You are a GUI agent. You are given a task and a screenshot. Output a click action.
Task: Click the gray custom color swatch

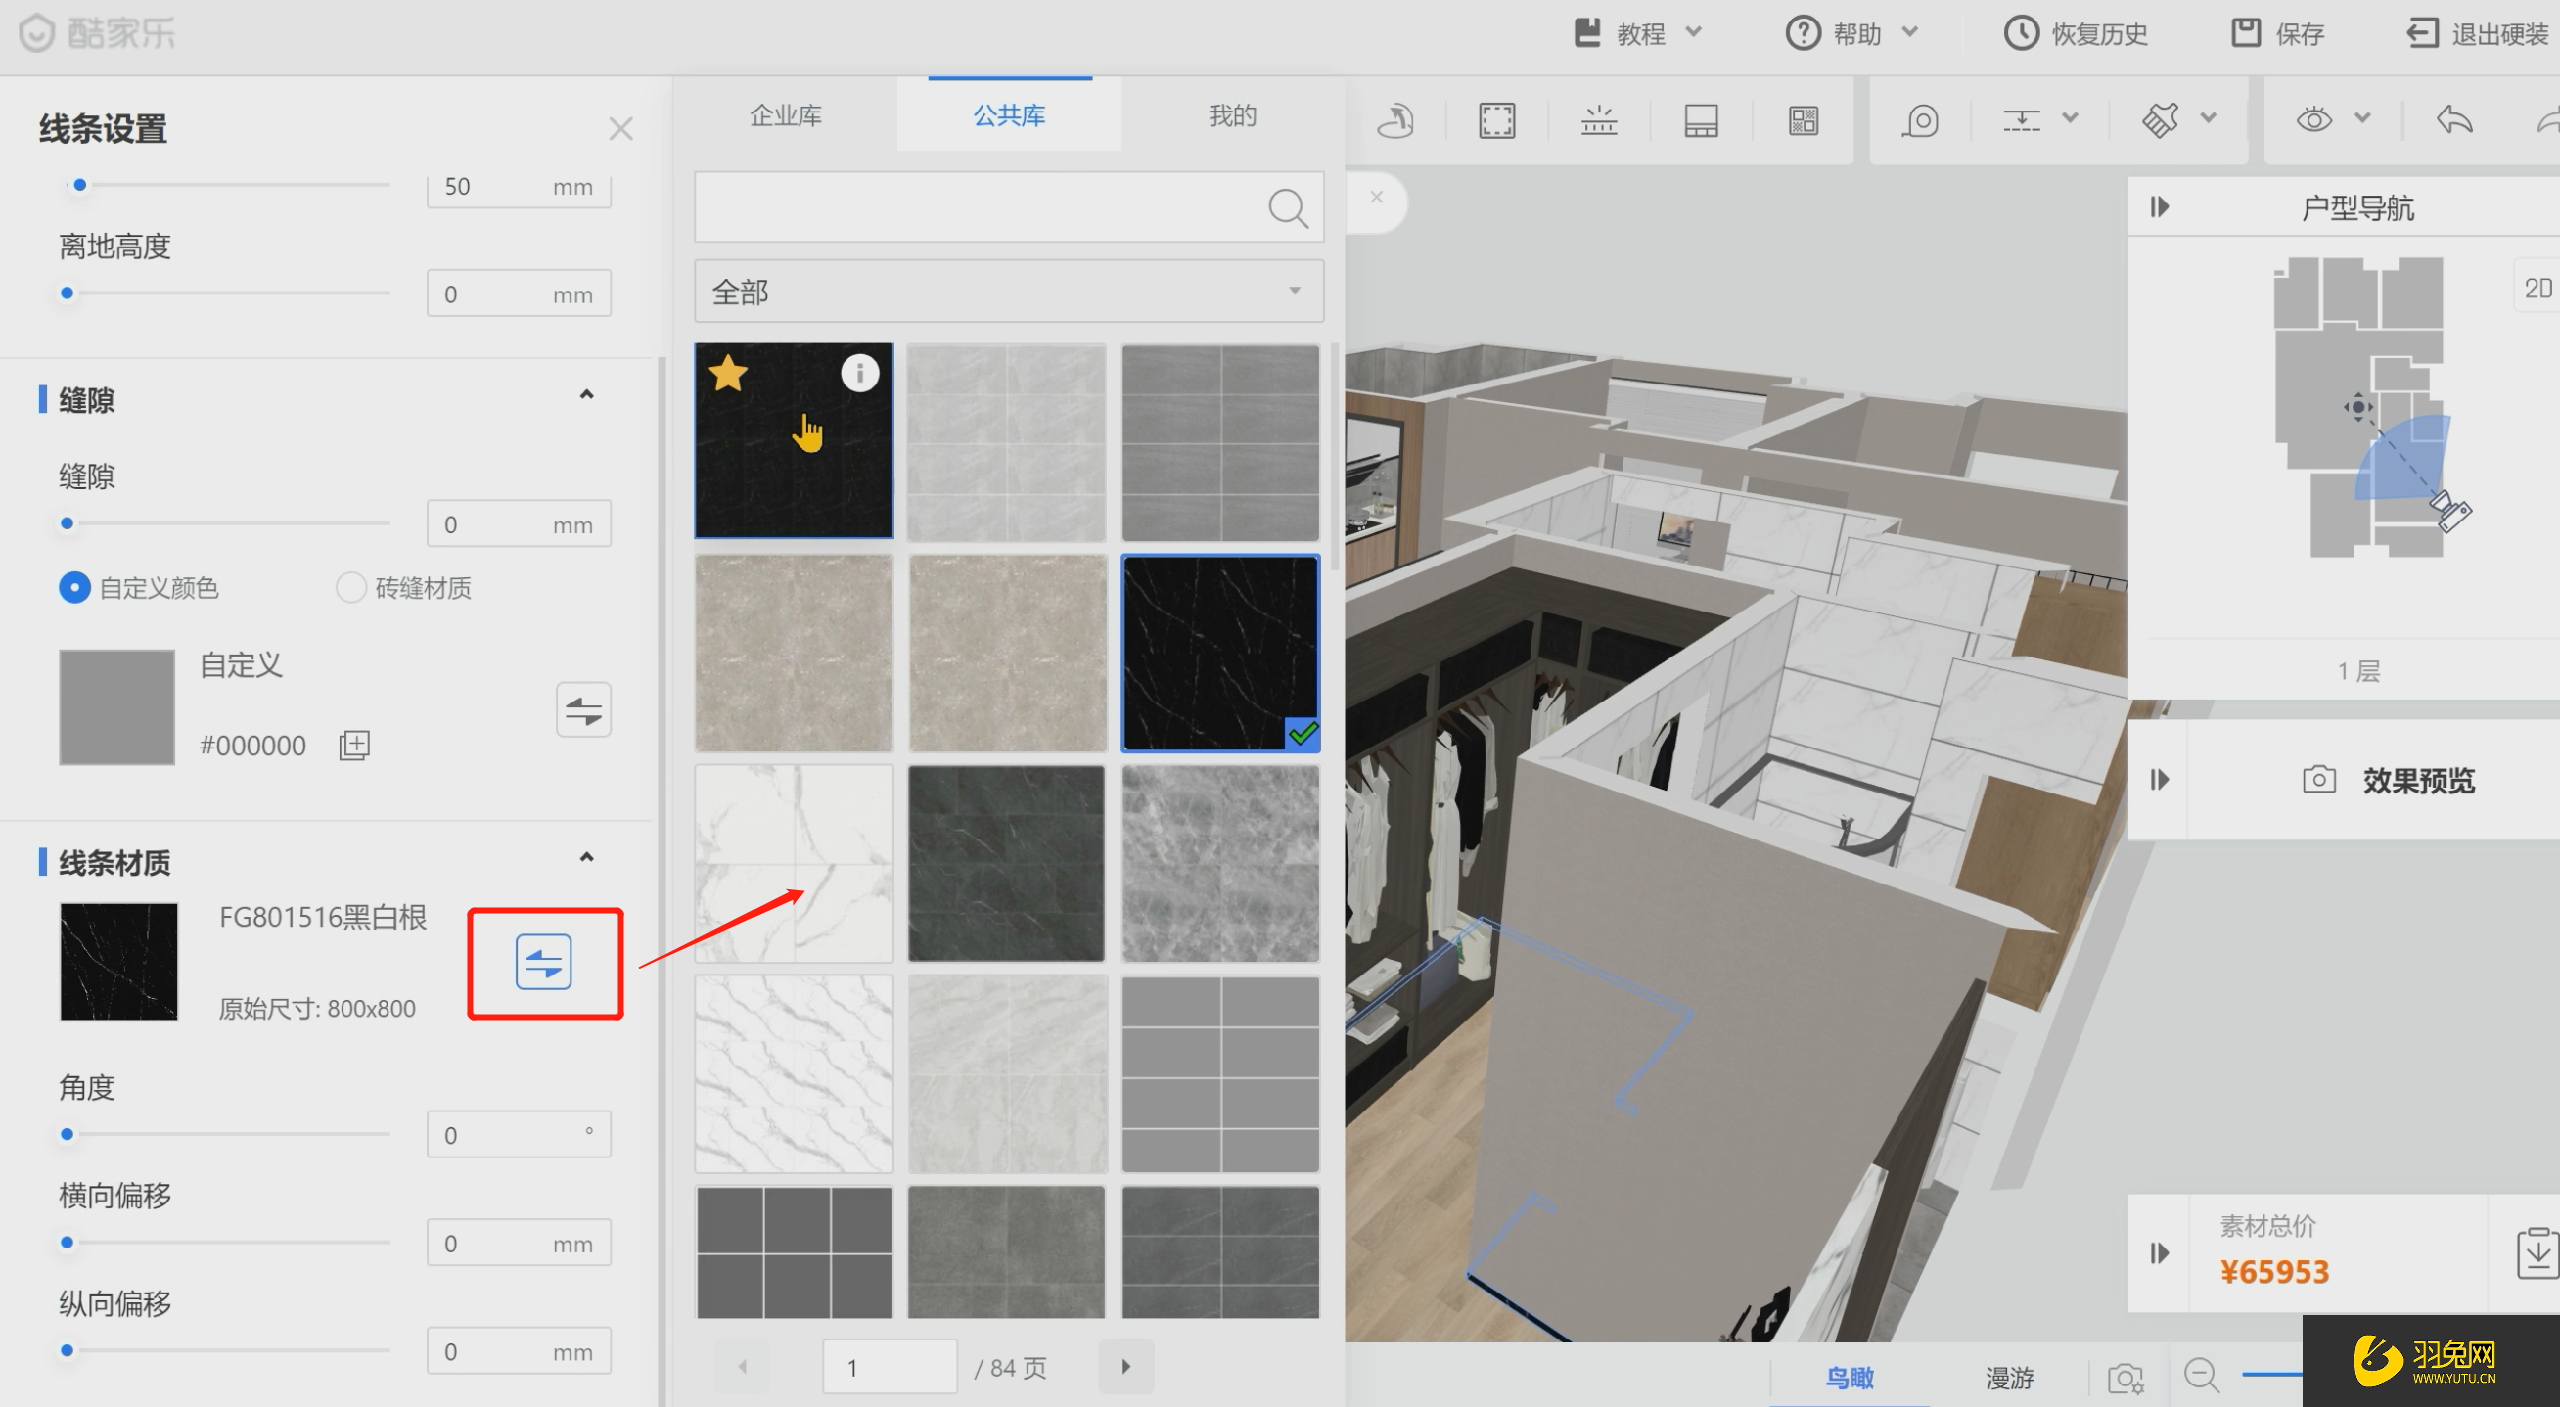click(117, 707)
